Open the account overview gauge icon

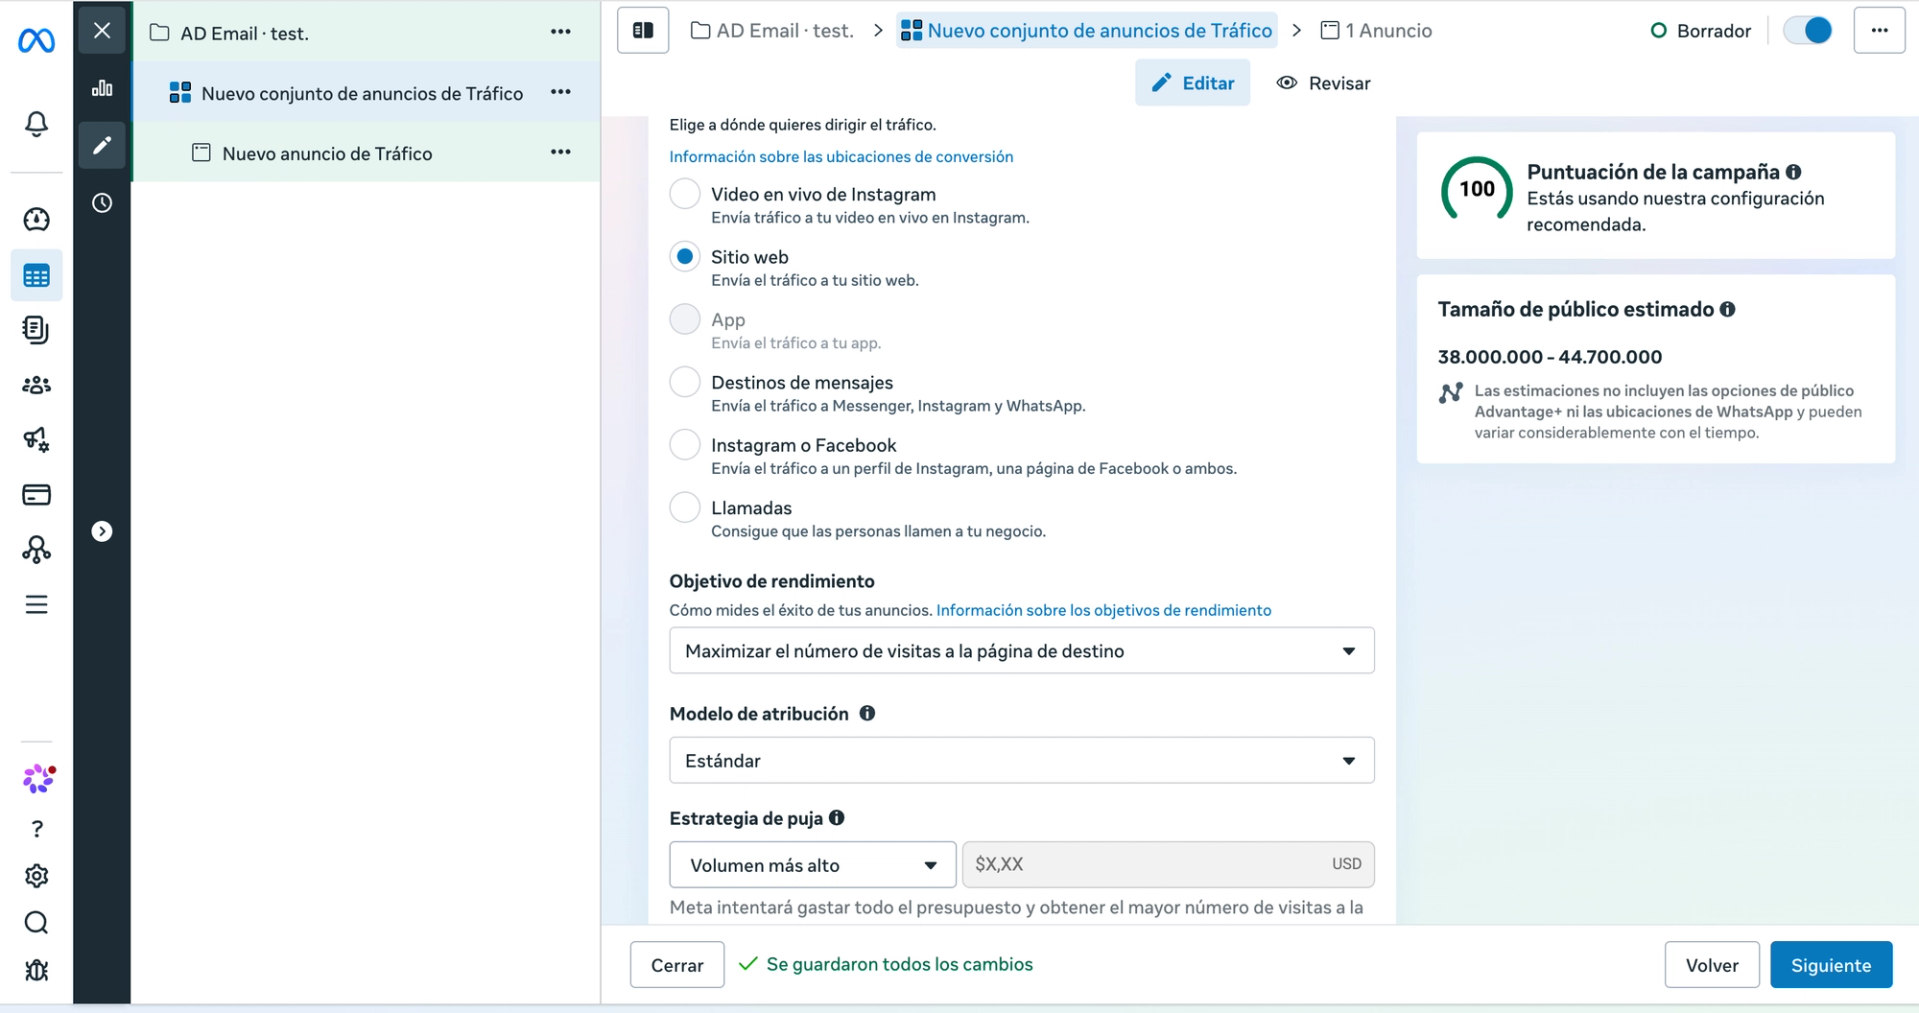(36, 219)
